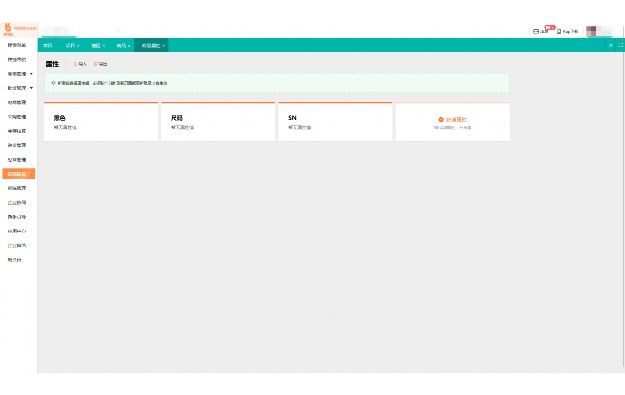This screenshot has width=625, height=395.
Task: Select the highlighted orange sidebar menu item
Action: click(19, 174)
